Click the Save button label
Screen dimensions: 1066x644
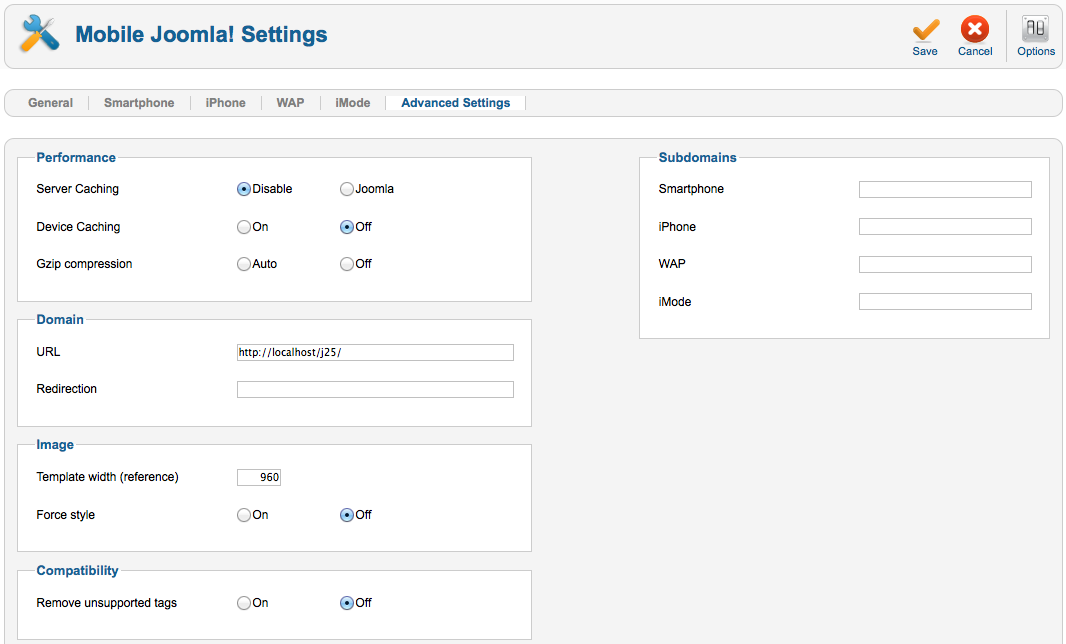(925, 52)
